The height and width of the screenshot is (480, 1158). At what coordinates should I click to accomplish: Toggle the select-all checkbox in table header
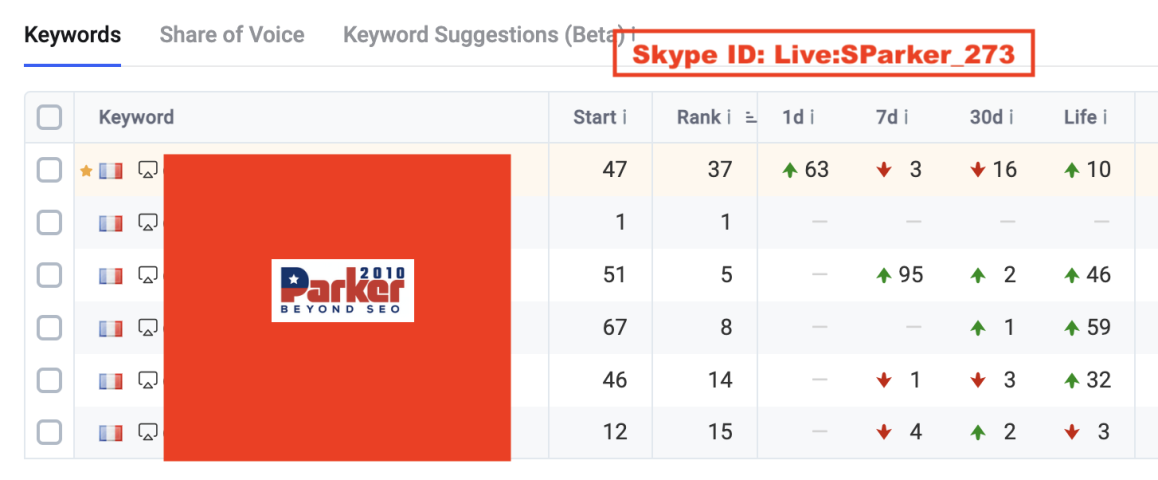tap(49, 117)
